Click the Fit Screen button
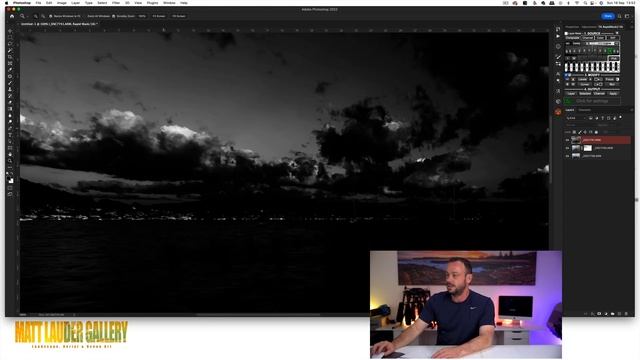The height and width of the screenshot is (360, 640). point(159,16)
